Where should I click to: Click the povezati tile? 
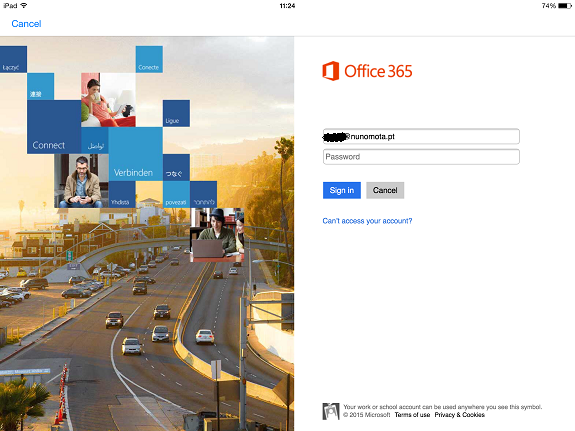176,194
